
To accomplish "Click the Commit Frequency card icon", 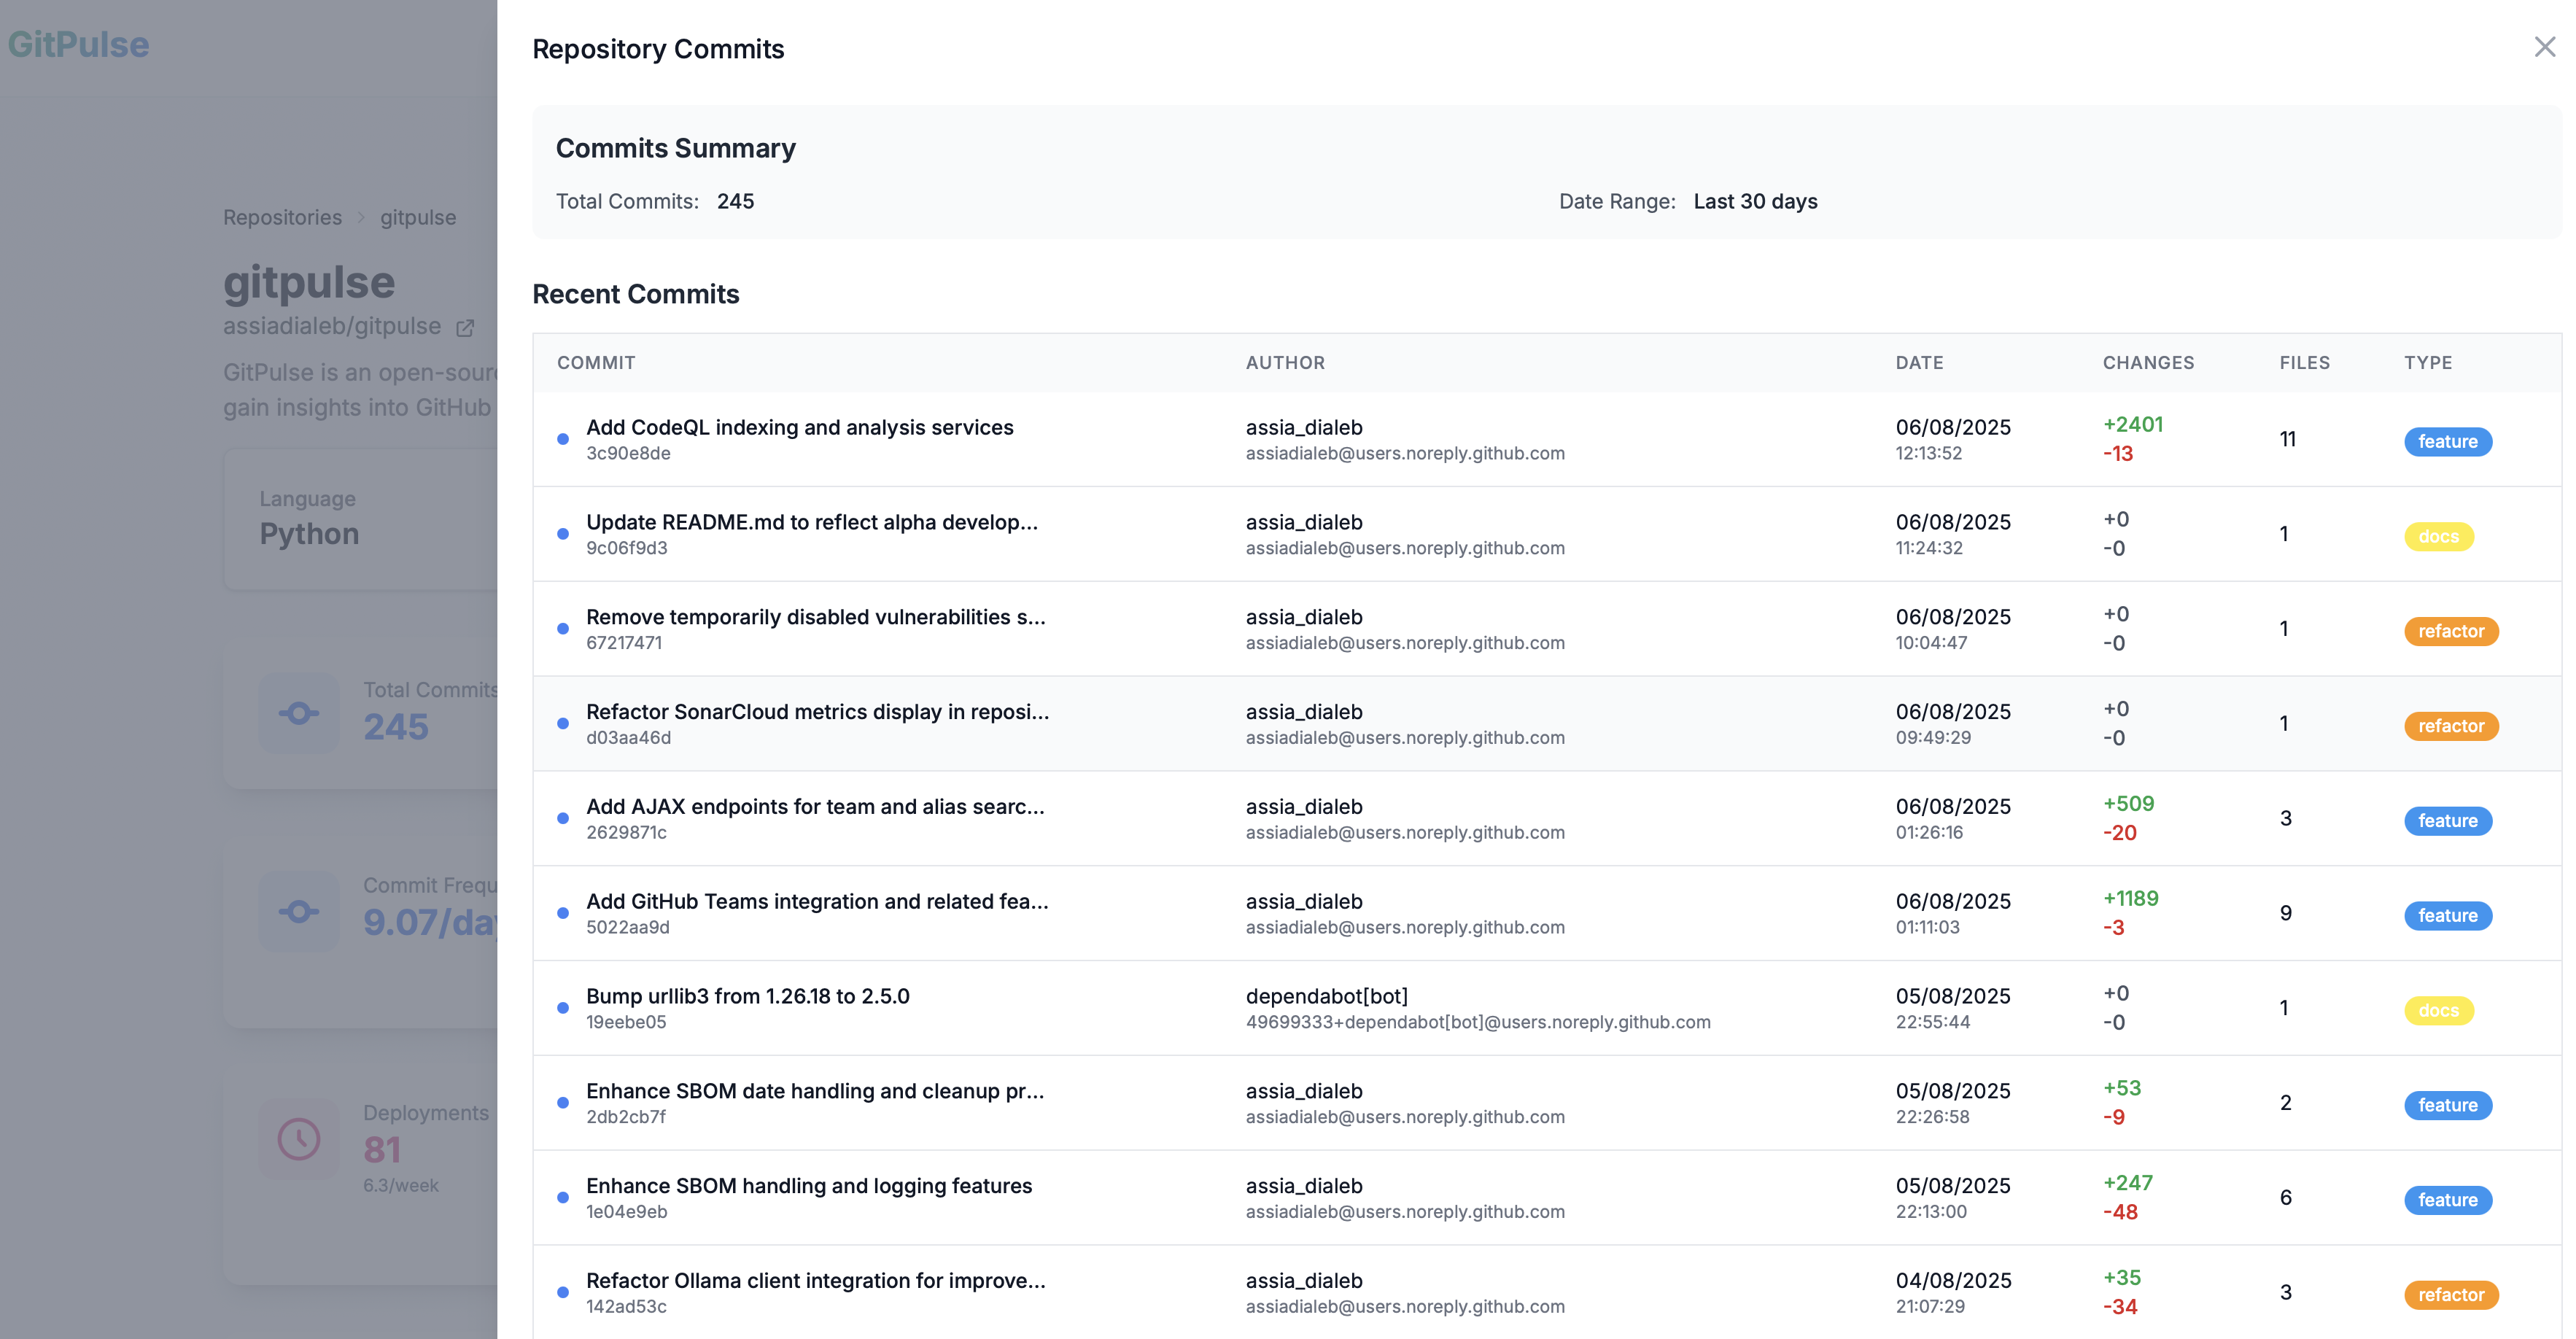I will pos(299,911).
